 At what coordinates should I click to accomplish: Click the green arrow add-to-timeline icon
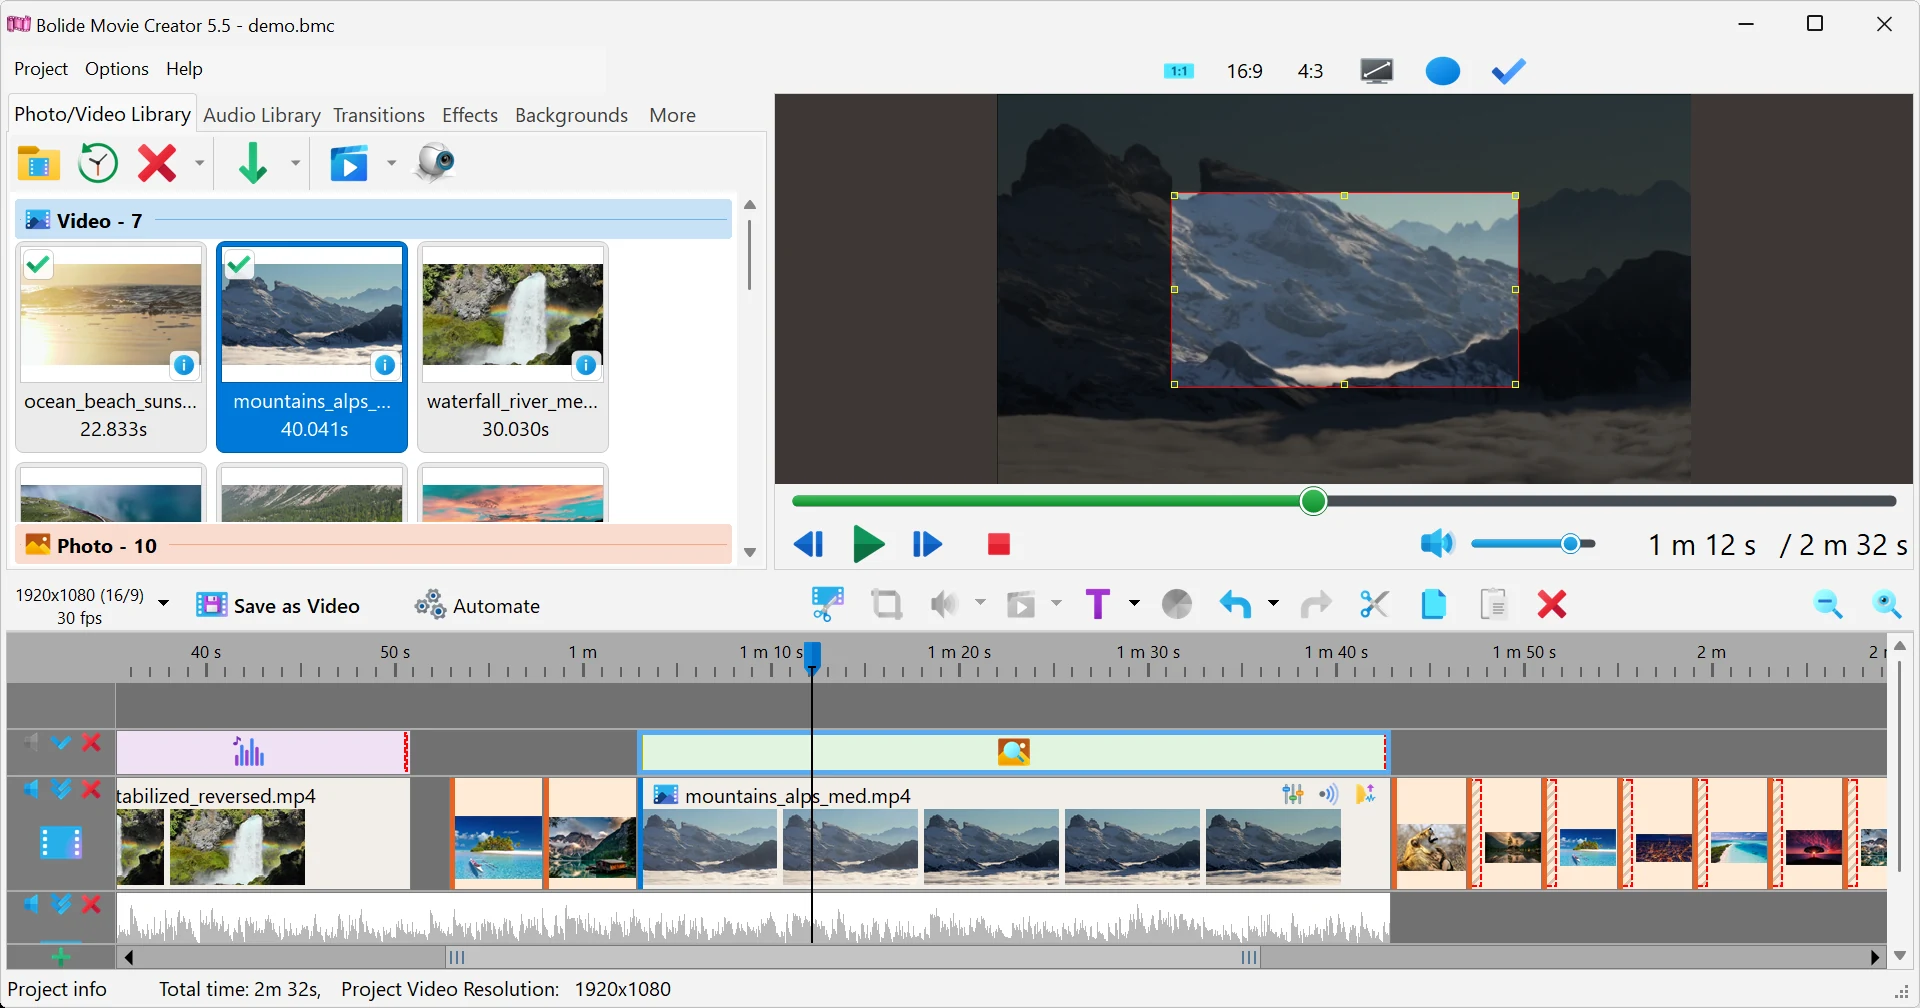pyautogui.click(x=253, y=163)
